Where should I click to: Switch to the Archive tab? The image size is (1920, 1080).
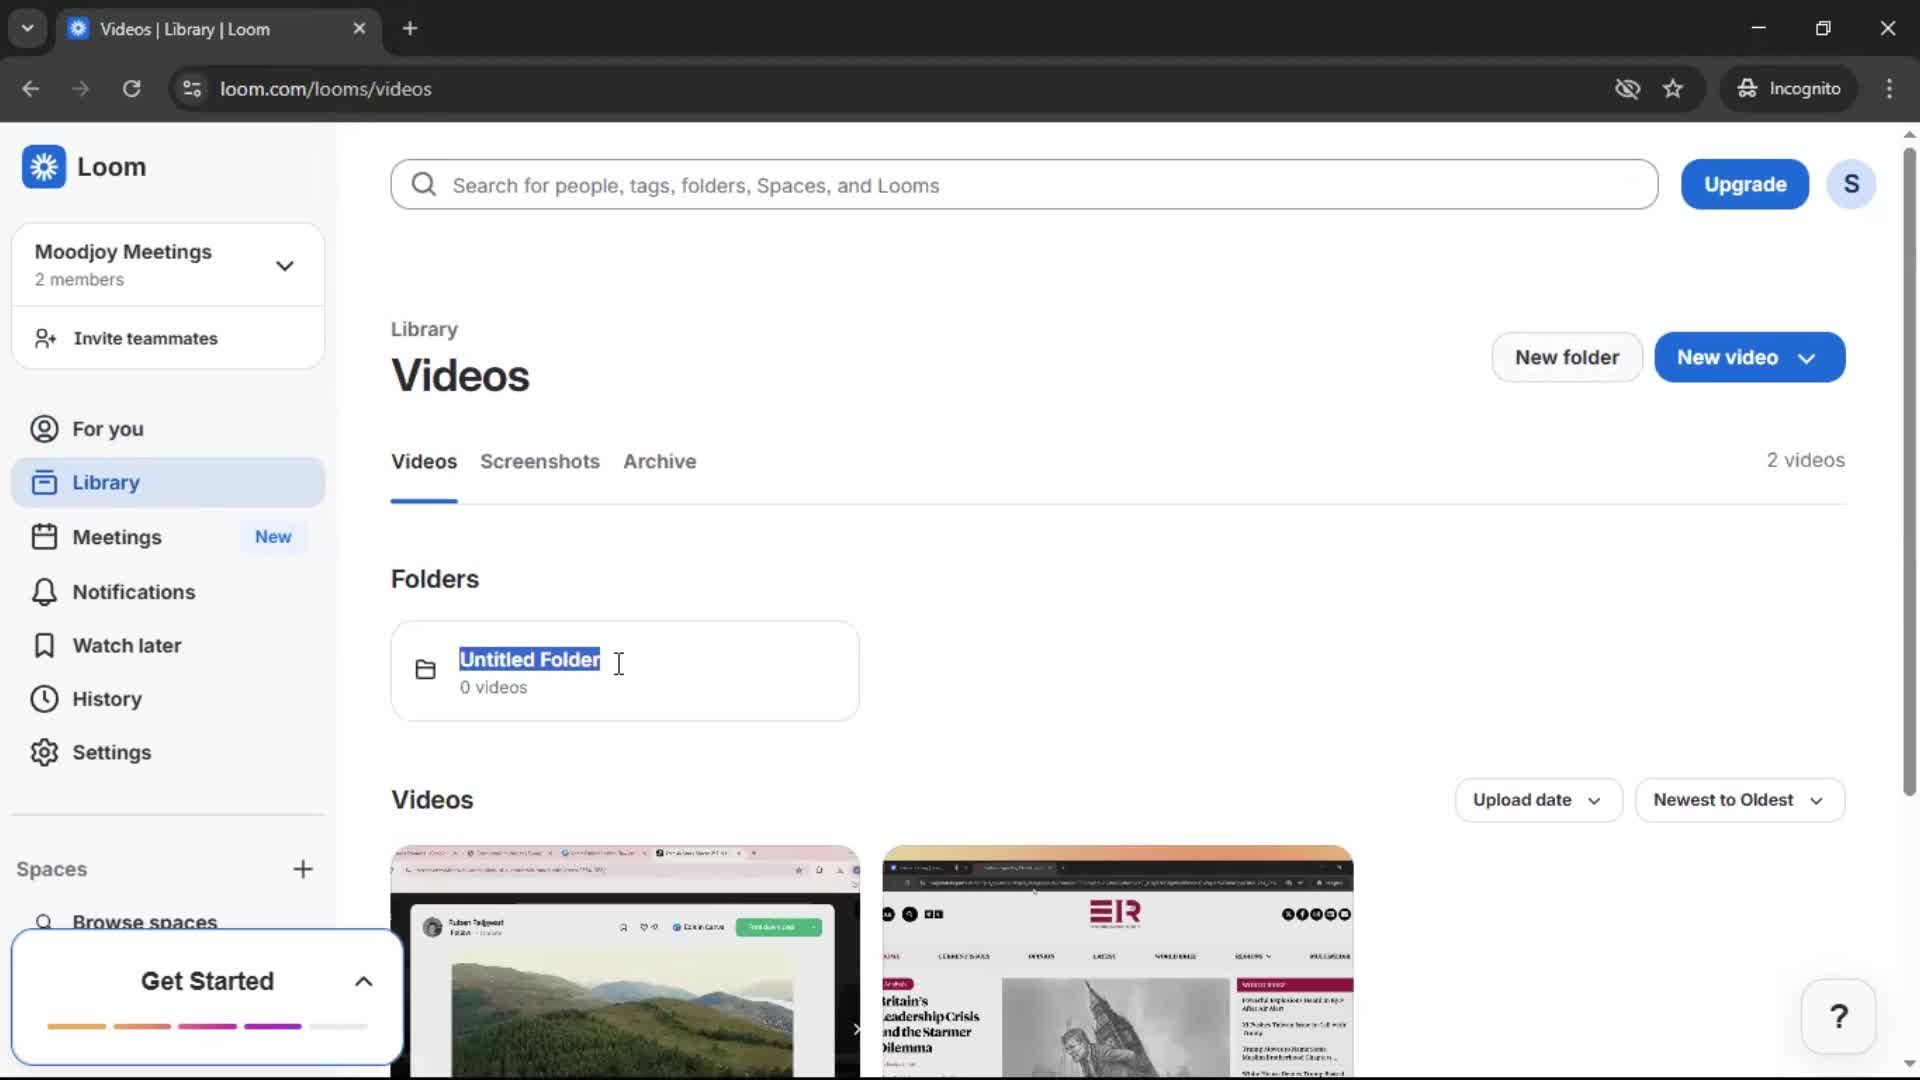point(659,461)
